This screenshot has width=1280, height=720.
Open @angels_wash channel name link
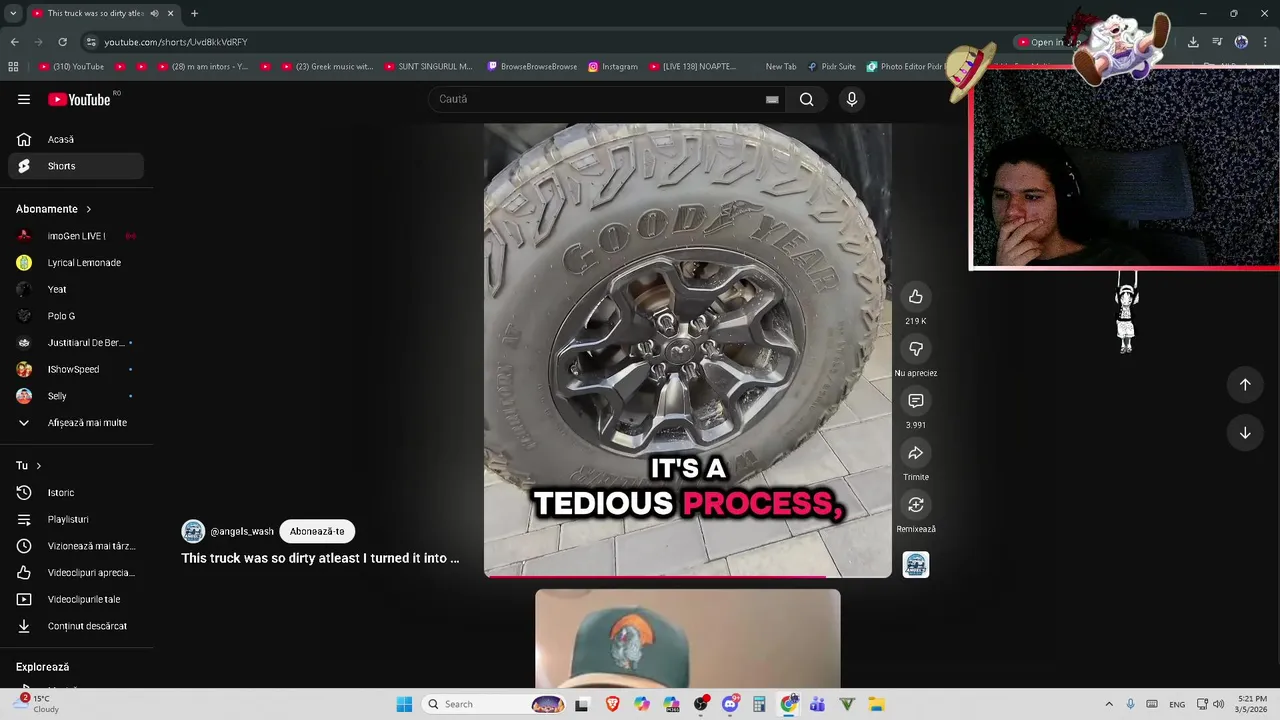click(x=242, y=532)
